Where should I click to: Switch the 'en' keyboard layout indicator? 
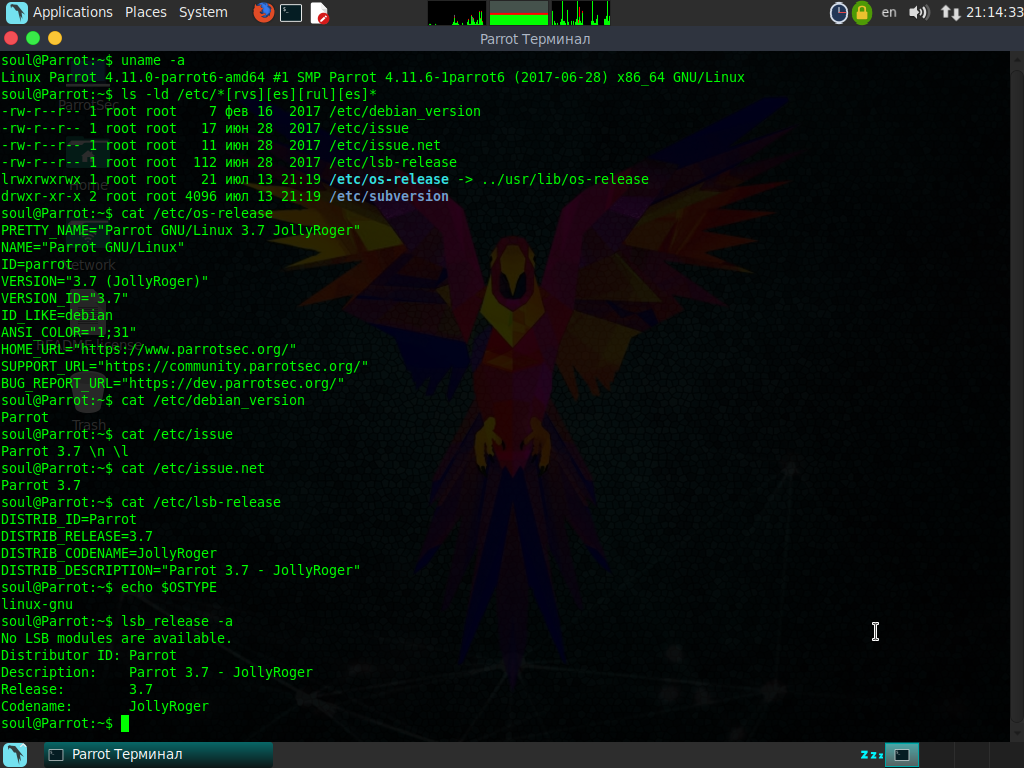coord(889,12)
